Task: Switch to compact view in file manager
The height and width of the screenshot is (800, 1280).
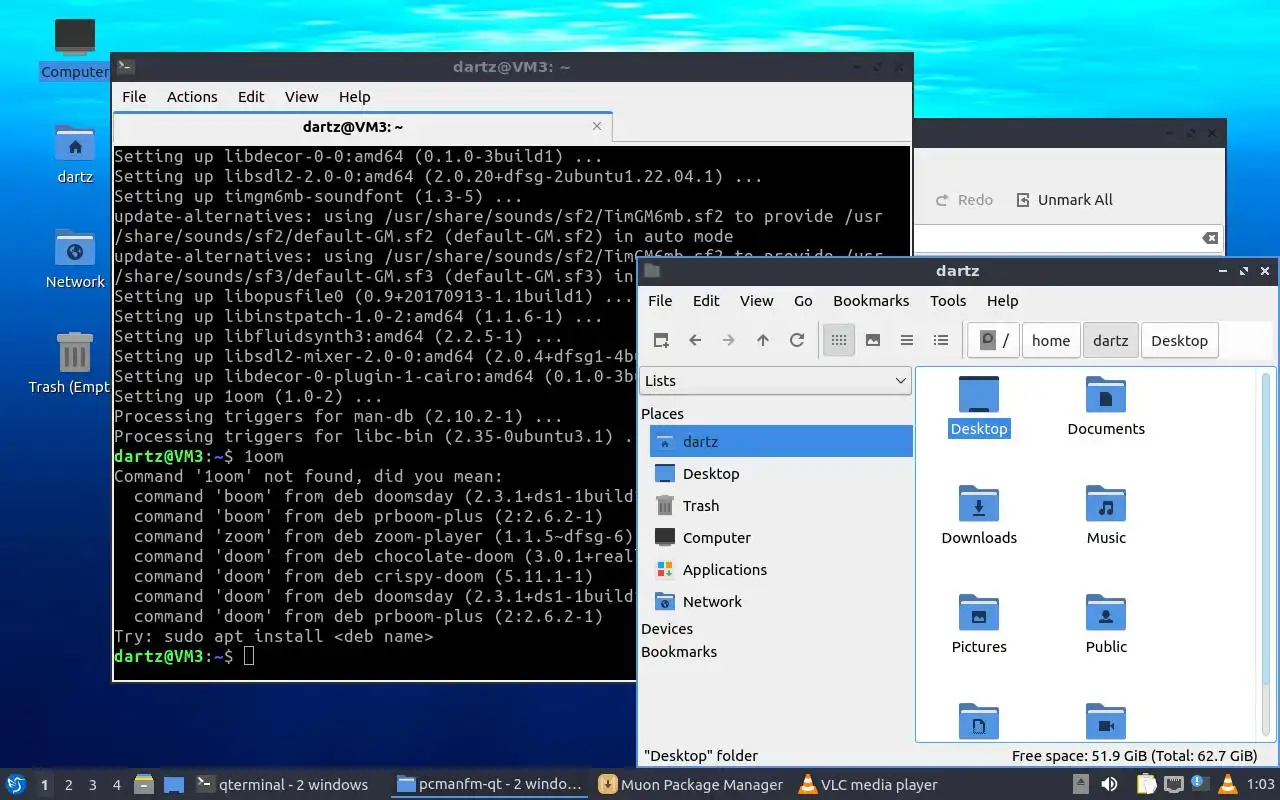Action: coord(907,340)
